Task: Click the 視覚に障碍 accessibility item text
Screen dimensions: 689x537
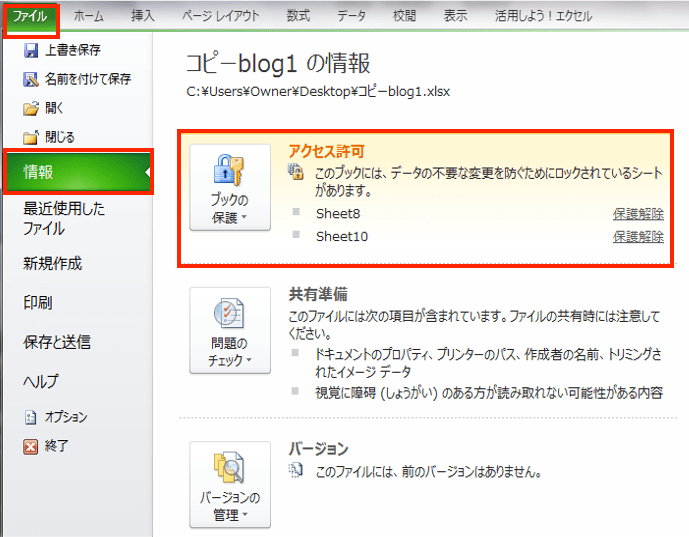Action: pyautogui.click(x=489, y=393)
